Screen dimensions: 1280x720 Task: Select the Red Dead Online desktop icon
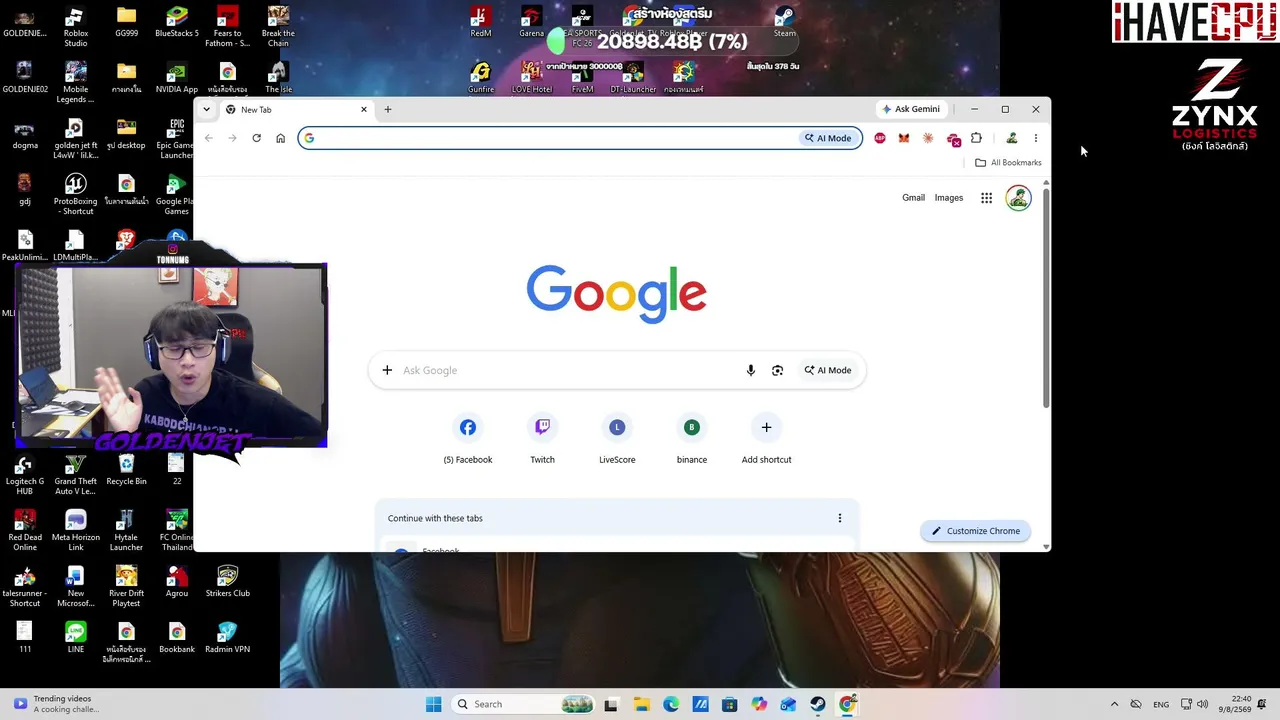(25, 532)
